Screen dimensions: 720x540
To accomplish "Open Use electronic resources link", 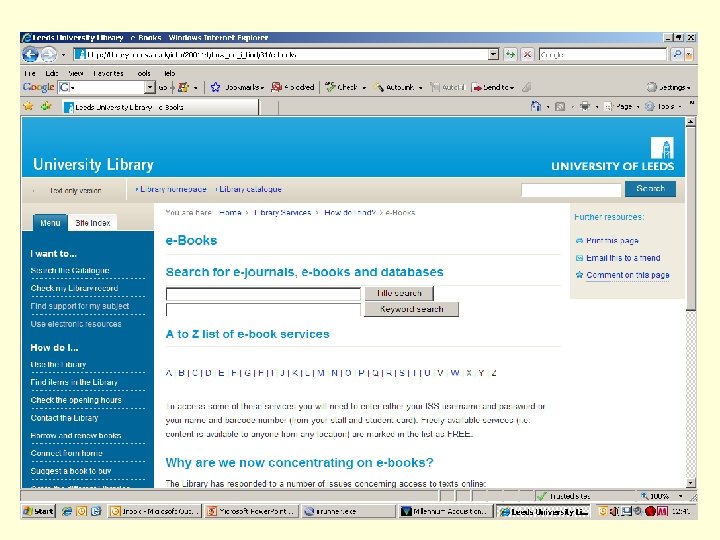I will (x=76, y=324).
